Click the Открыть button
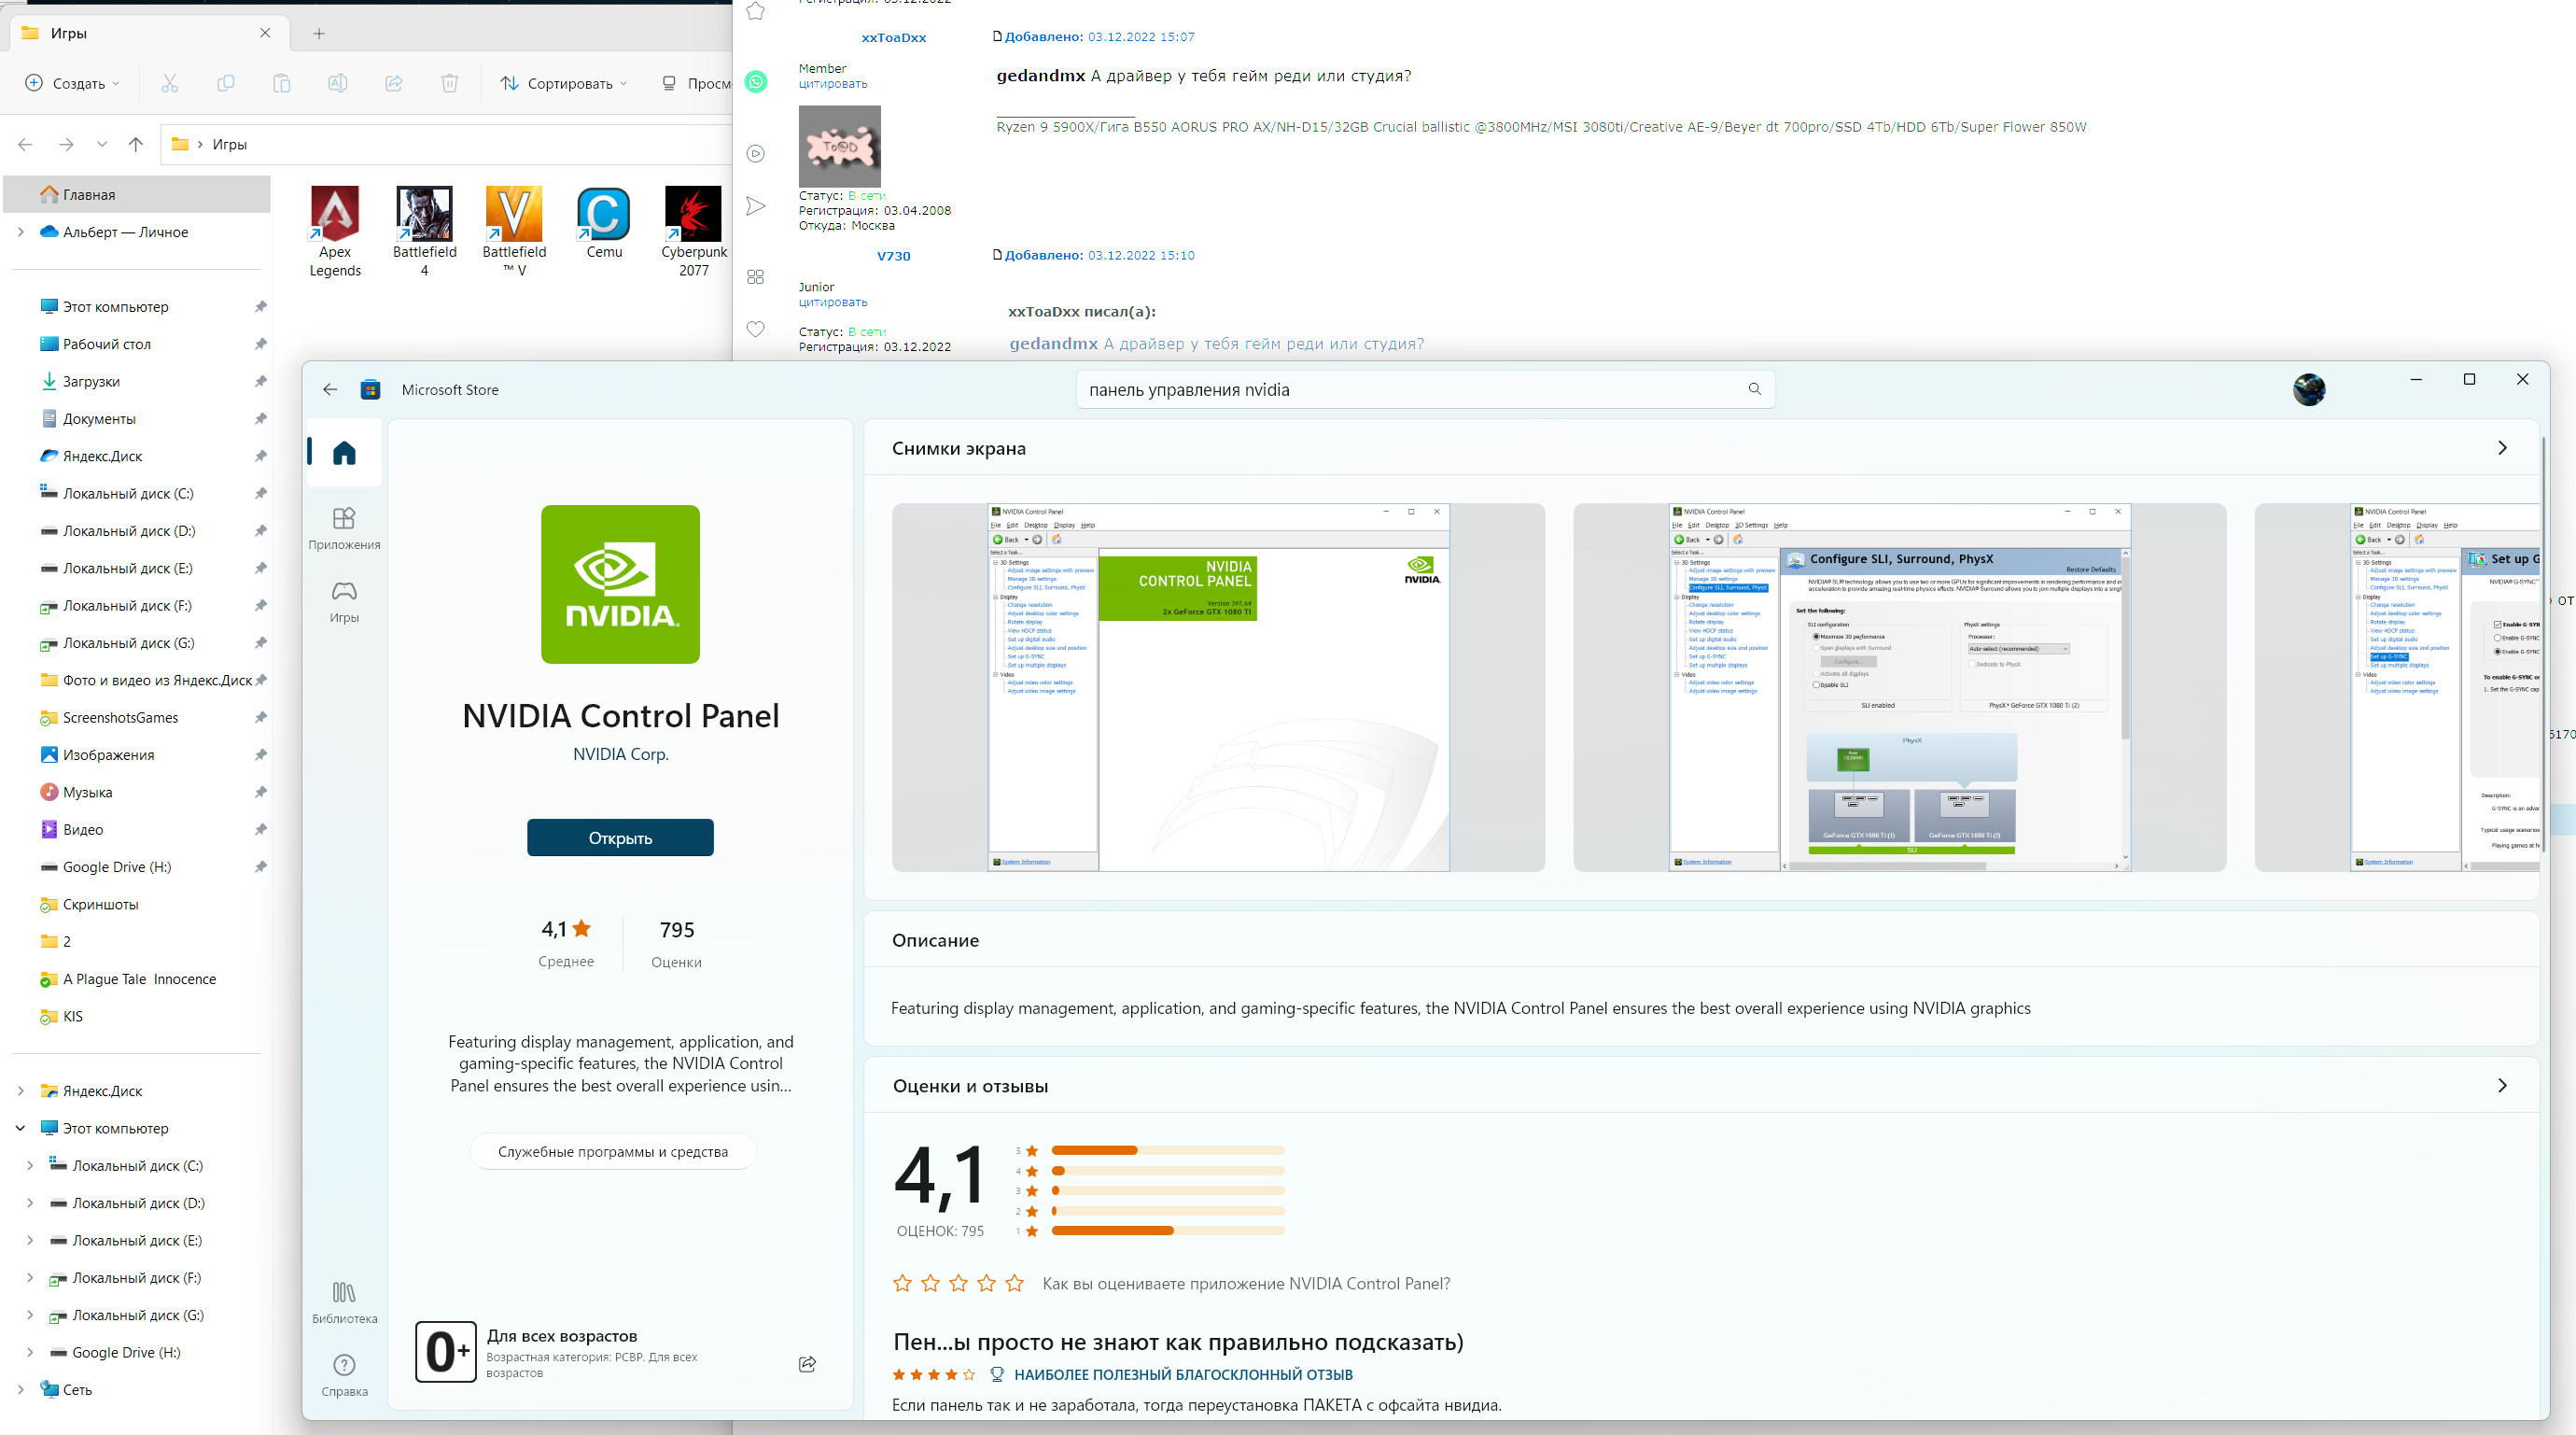This screenshot has height=1435, width=2576. point(620,838)
